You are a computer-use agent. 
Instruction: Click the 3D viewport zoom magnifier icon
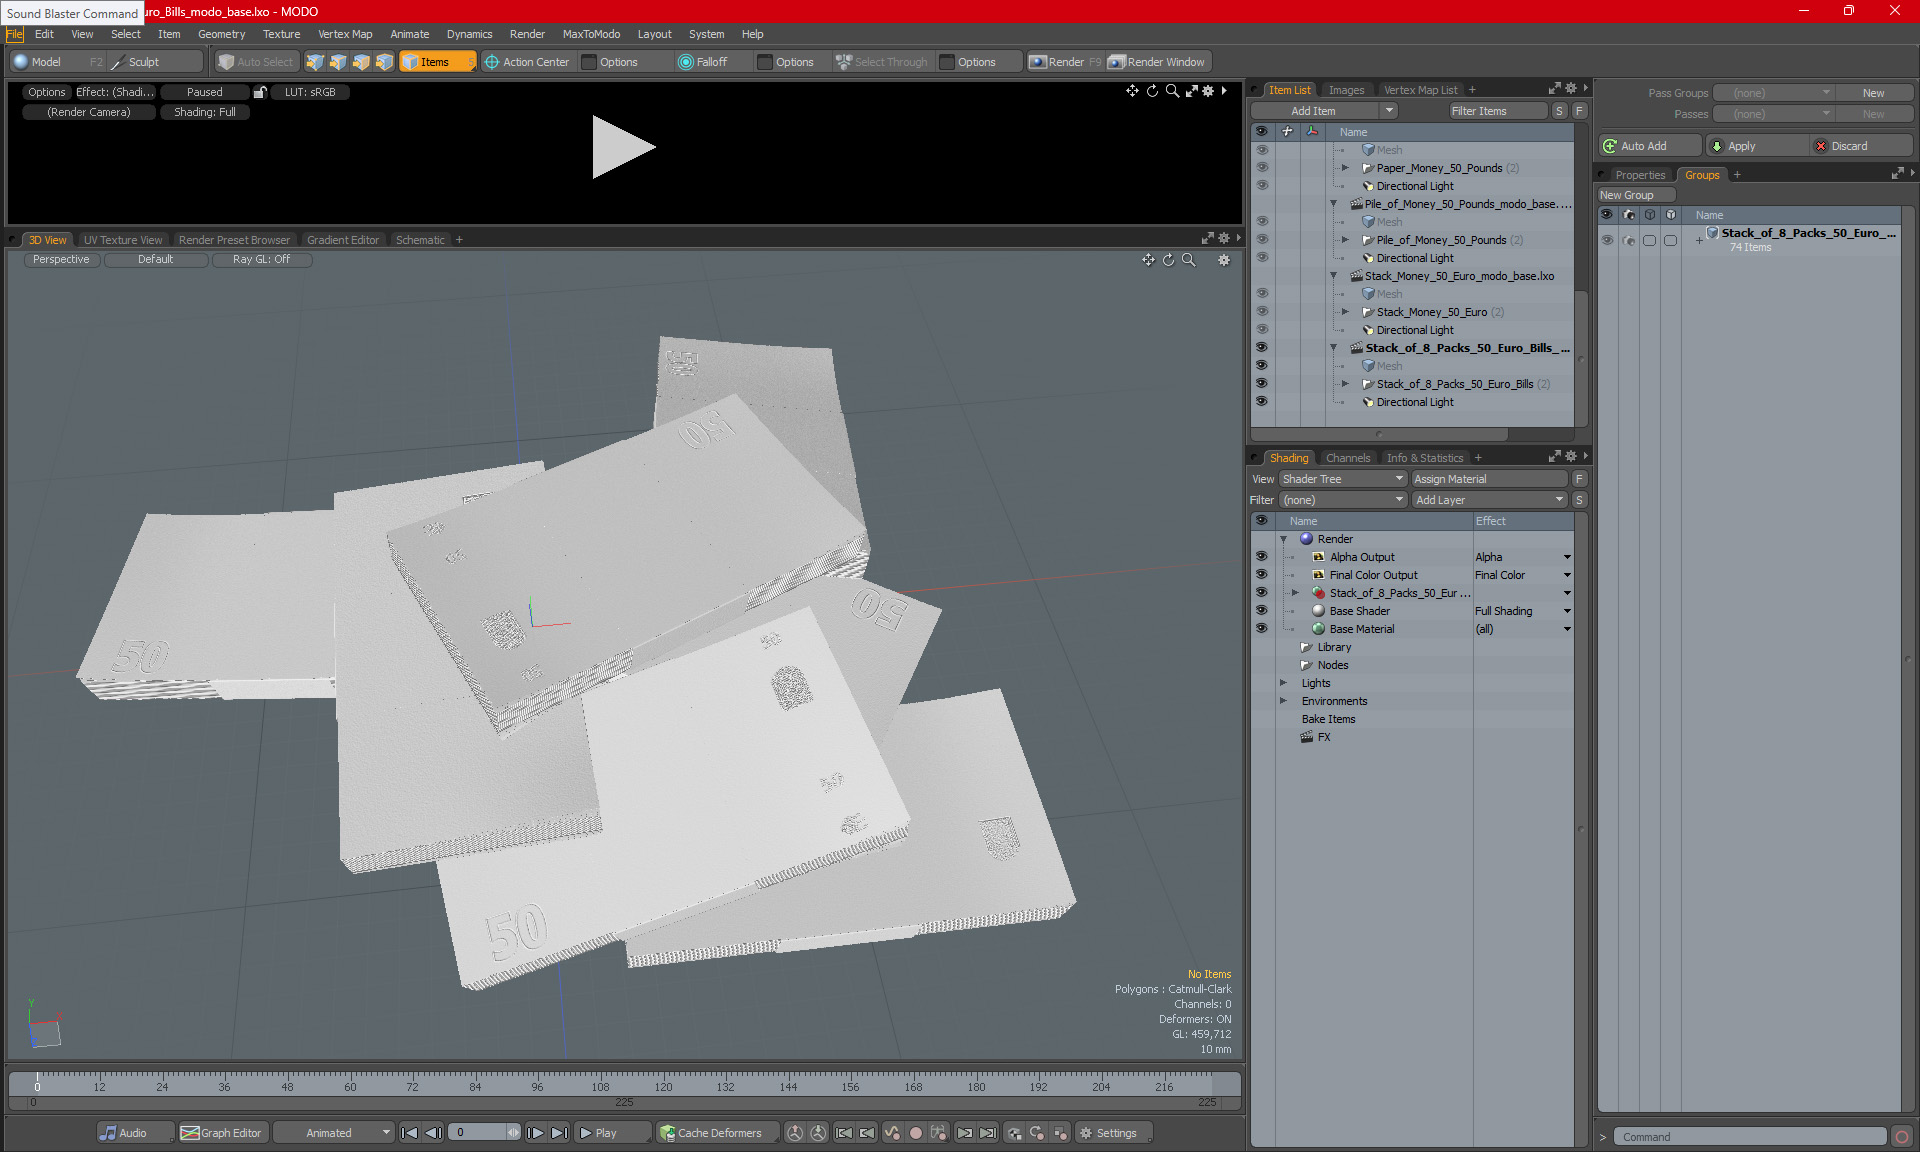point(1188,260)
